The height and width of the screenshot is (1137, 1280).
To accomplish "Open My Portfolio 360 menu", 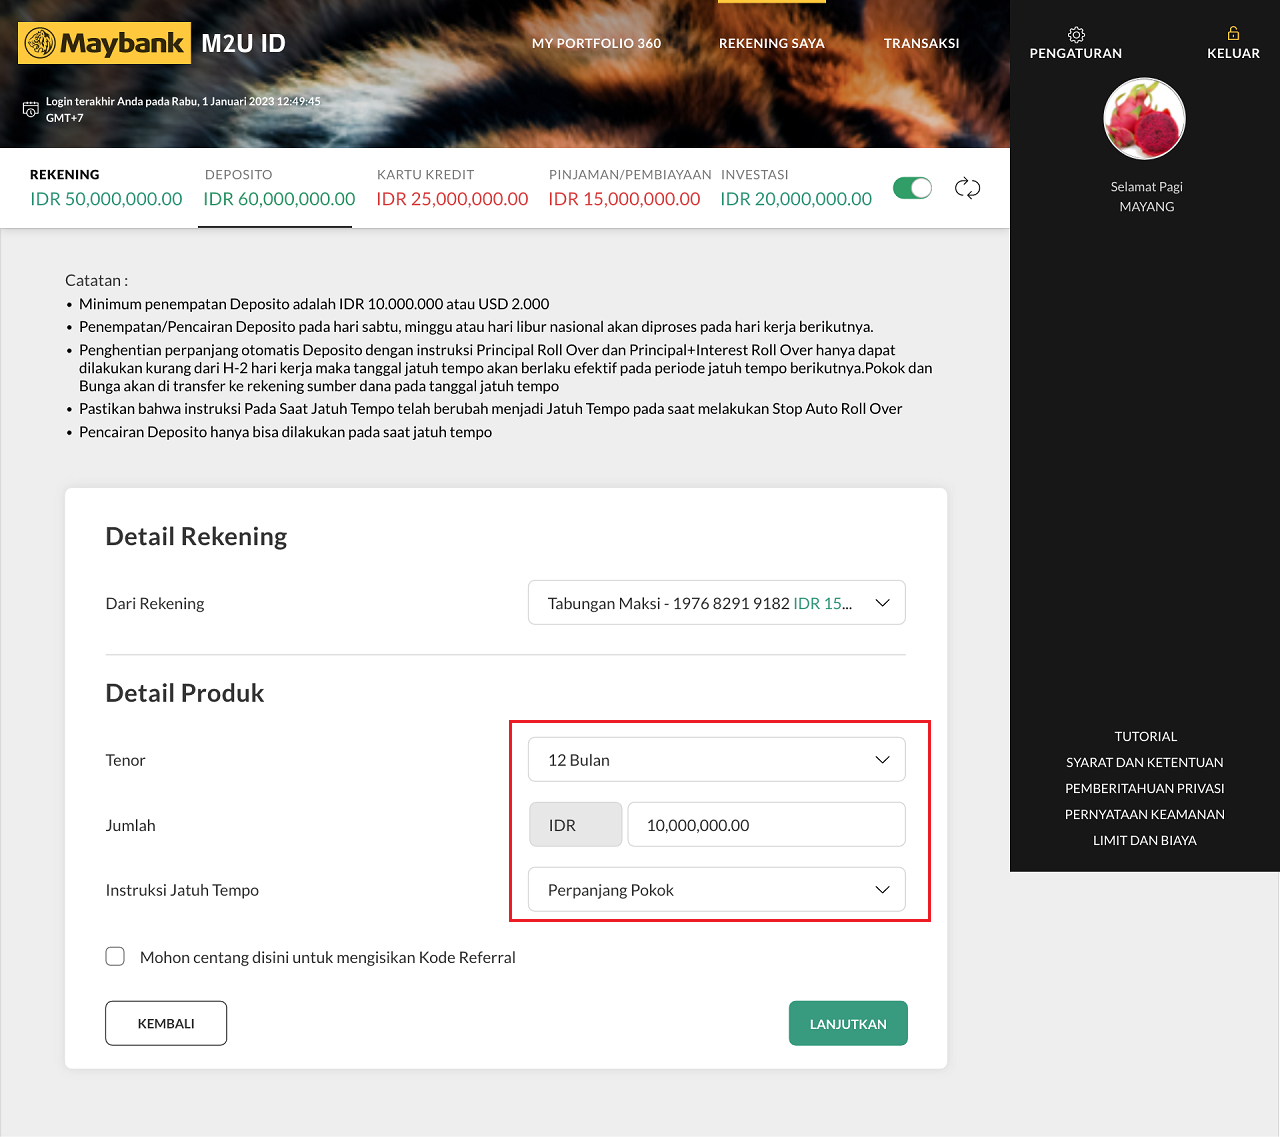I will point(596,43).
